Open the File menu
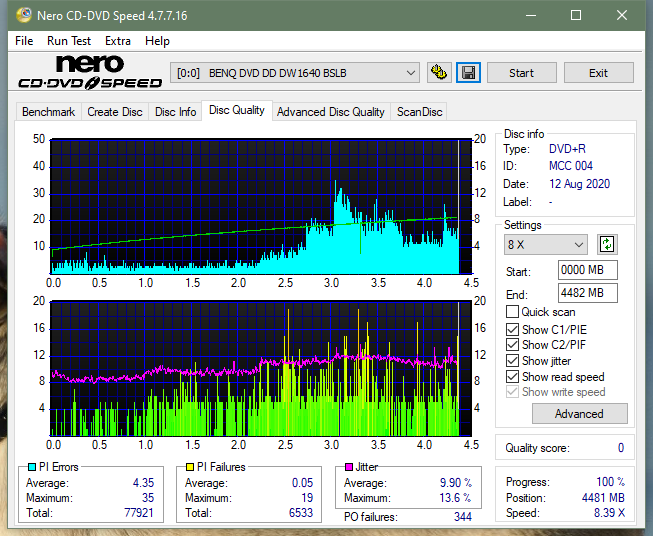 [x=24, y=41]
